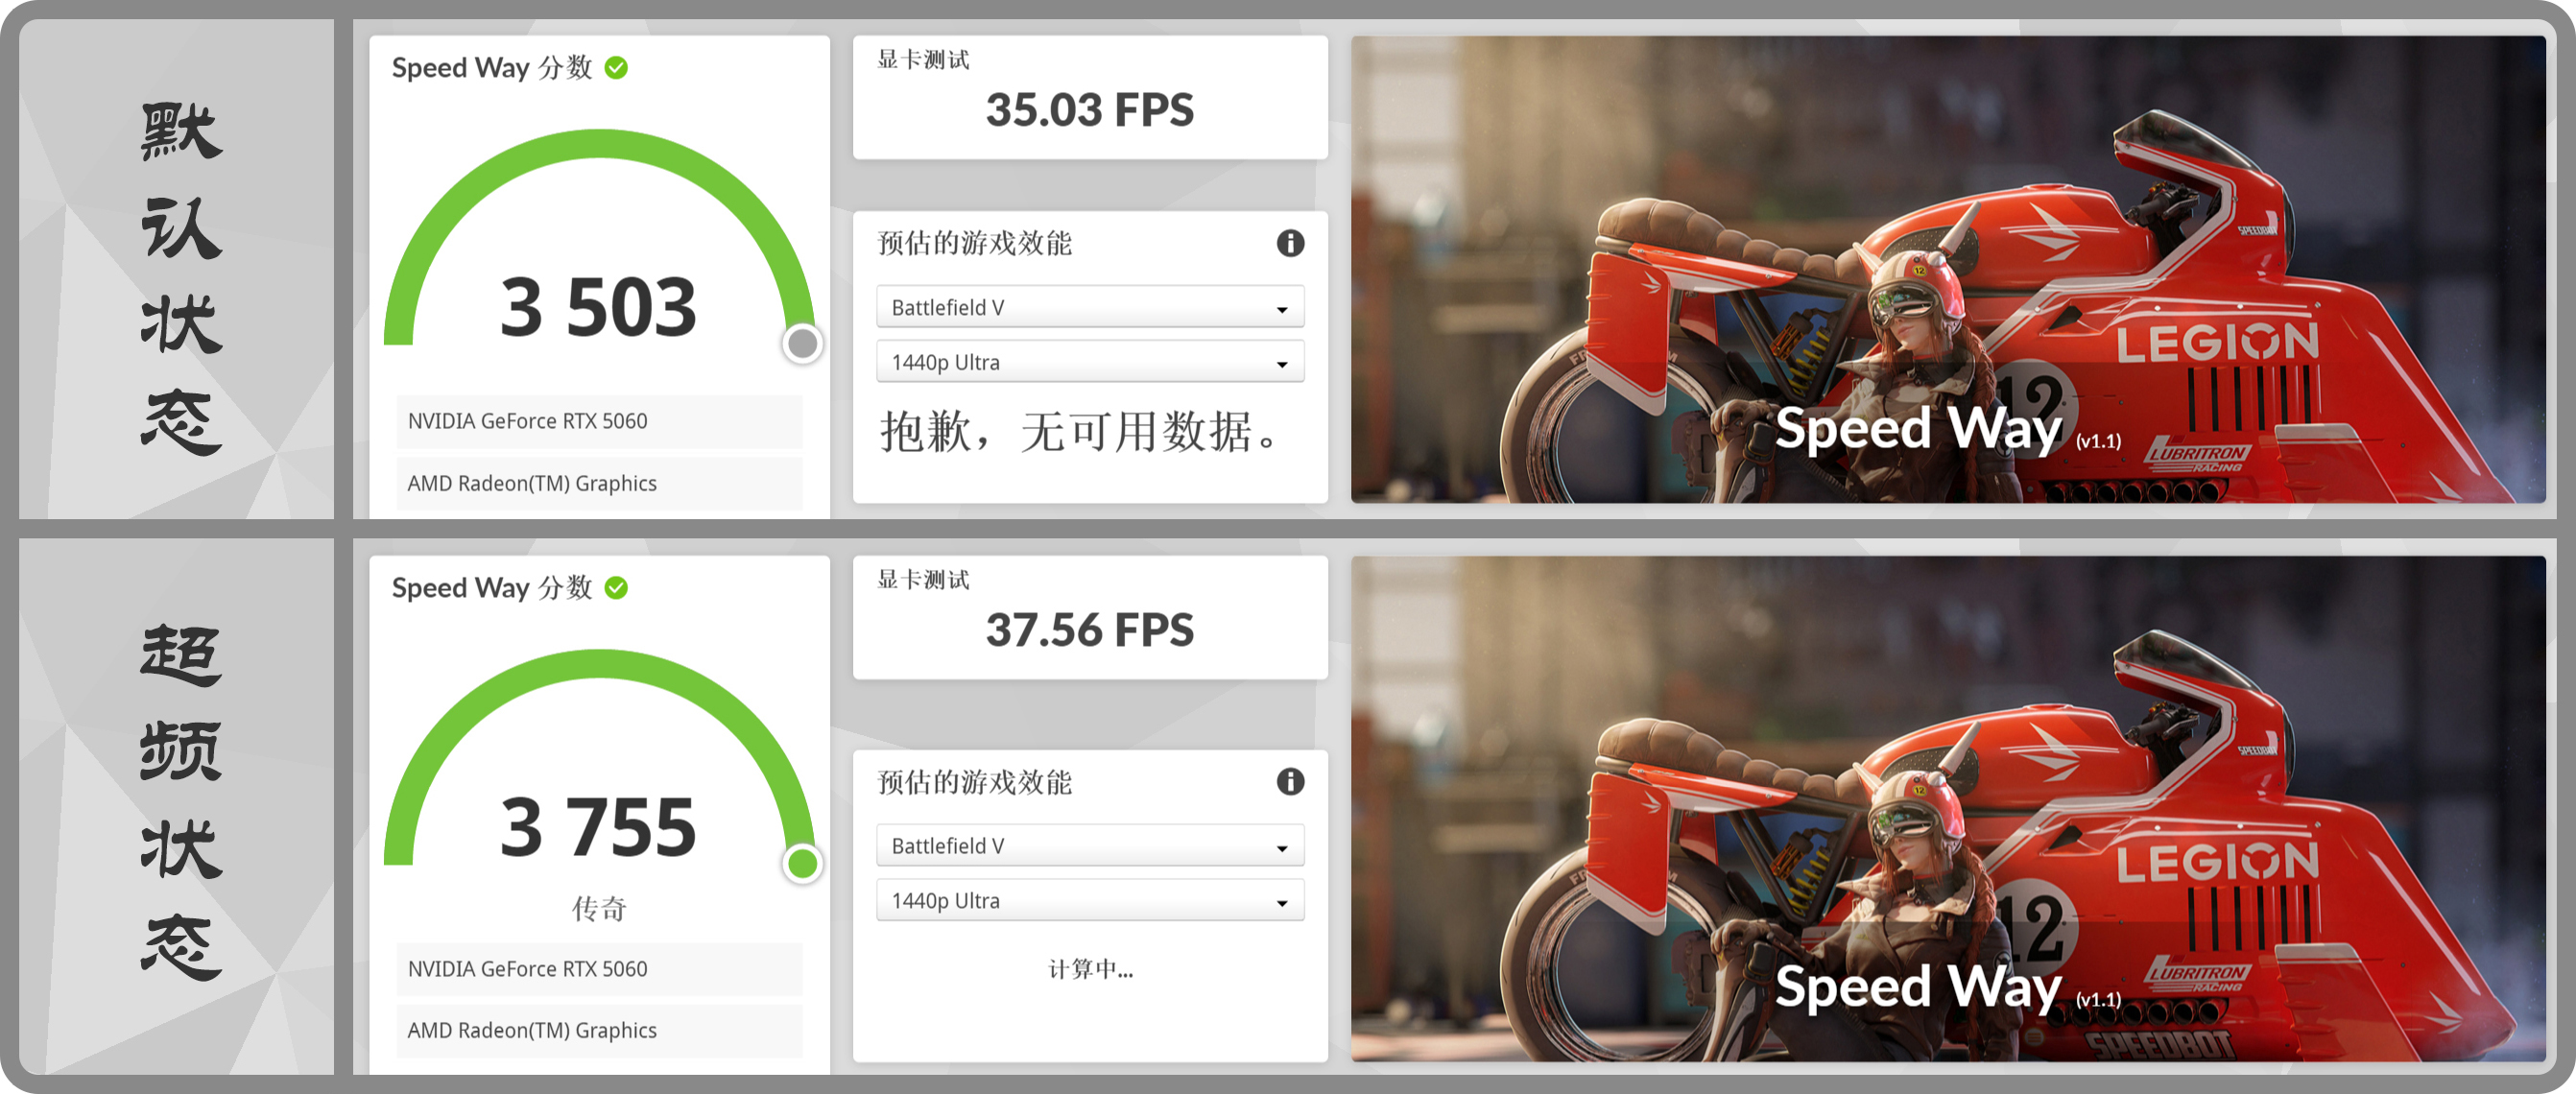The height and width of the screenshot is (1094, 2576).
Task: Click the 35.03 FPS graphics test result
Action: click(1089, 110)
